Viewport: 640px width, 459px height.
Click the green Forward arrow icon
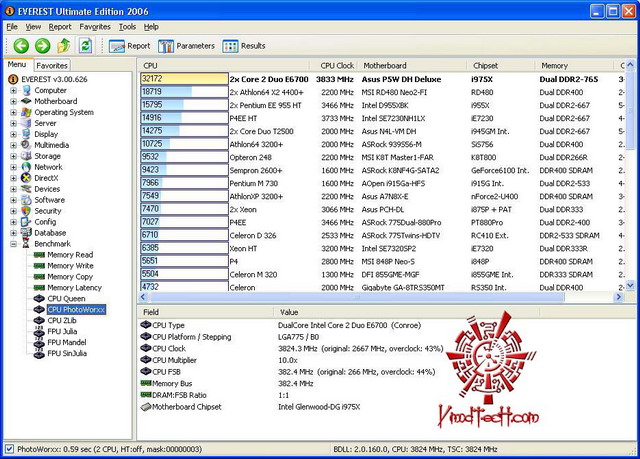pyautogui.click(x=42, y=46)
